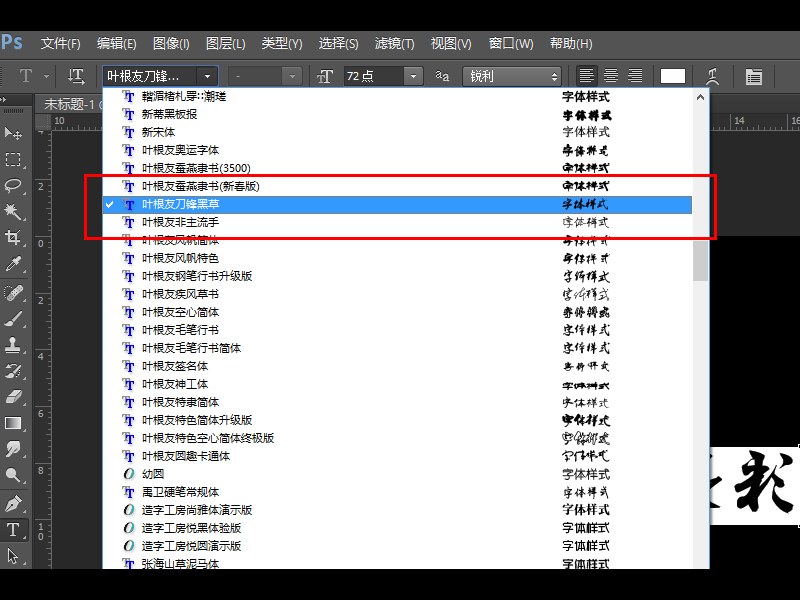The width and height of the screenshot is (800, 600).
Task: Click the font name field 叶根友刀锋
Action: 150,77
